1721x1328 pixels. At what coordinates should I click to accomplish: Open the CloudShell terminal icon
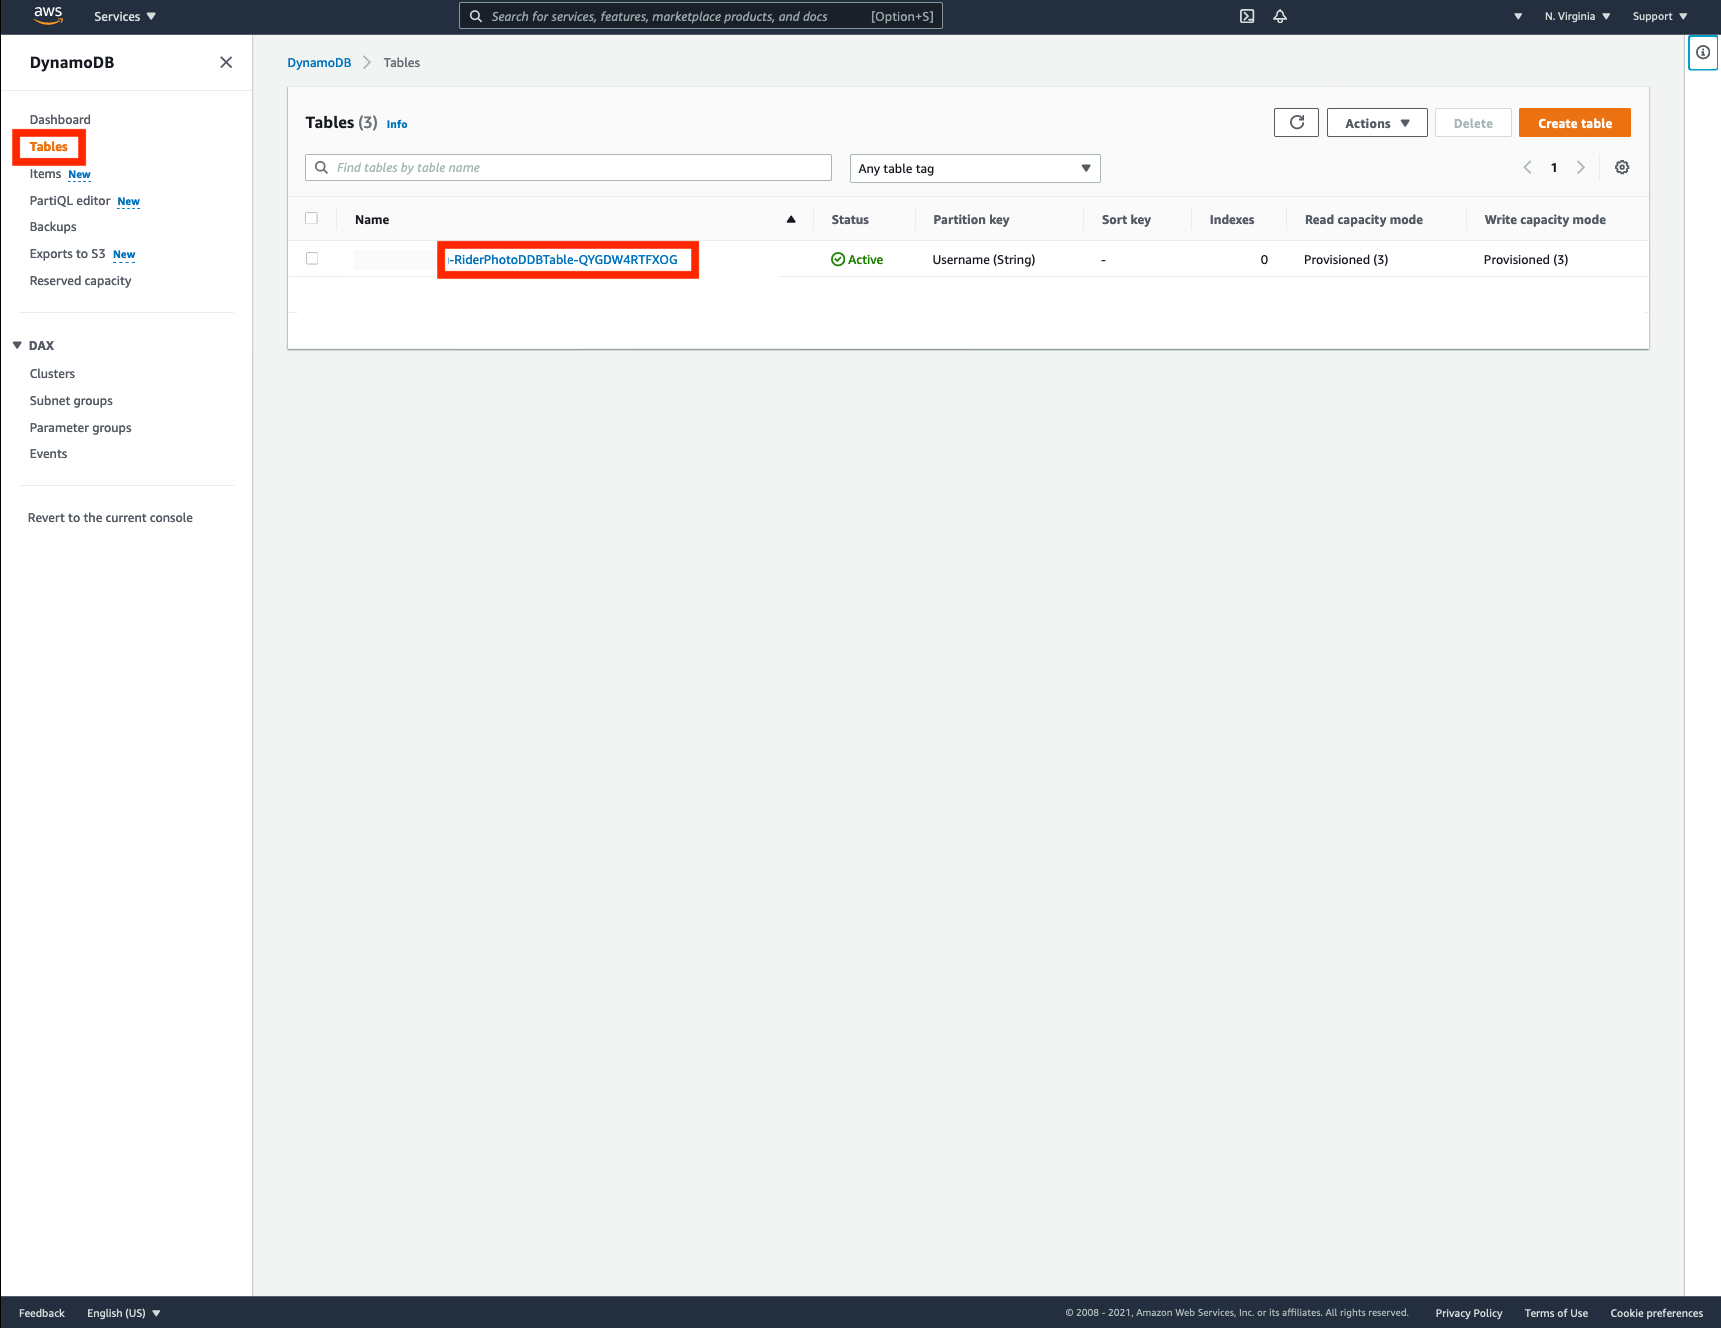click(x=1247, y=16)
